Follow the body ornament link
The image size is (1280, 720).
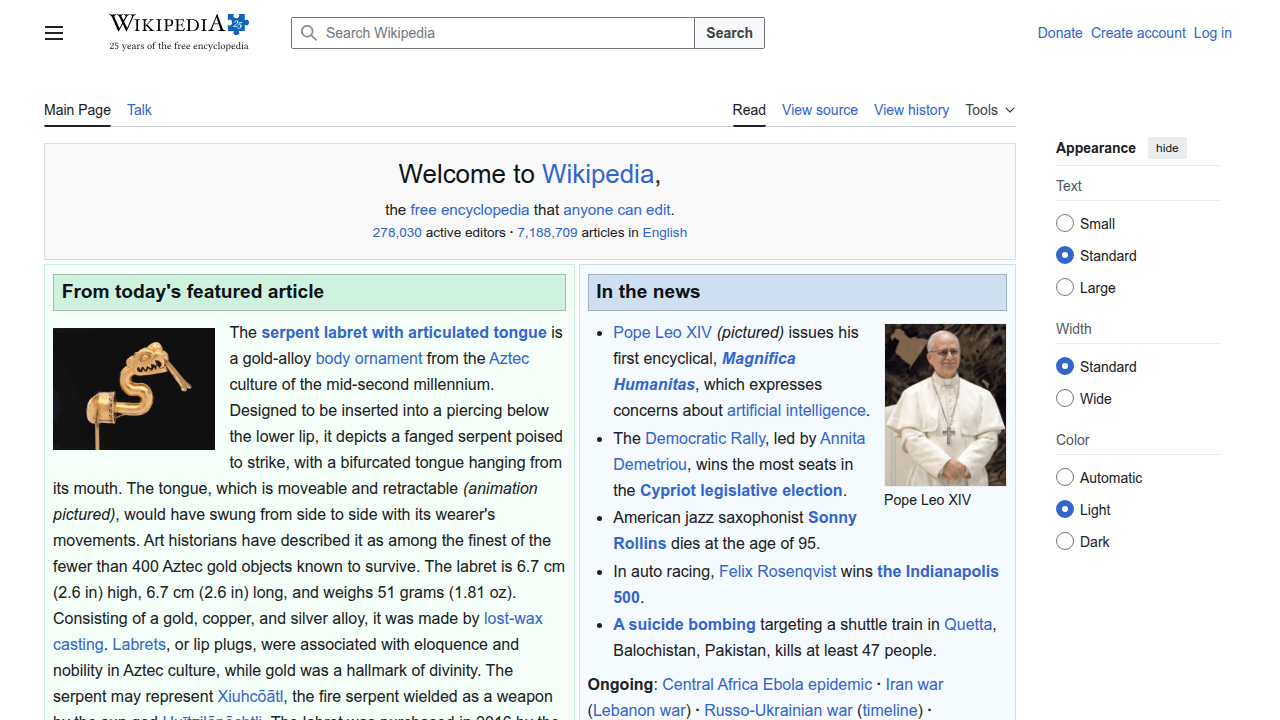(x=369, y=358)
